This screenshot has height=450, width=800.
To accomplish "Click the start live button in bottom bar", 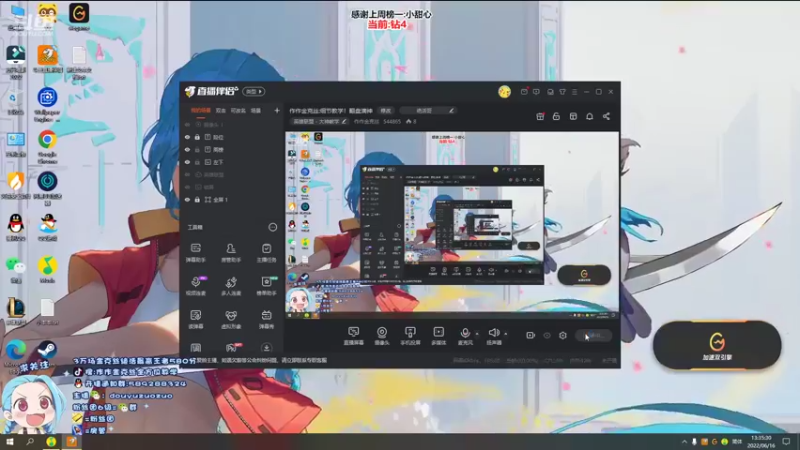I will coord(593,335).
